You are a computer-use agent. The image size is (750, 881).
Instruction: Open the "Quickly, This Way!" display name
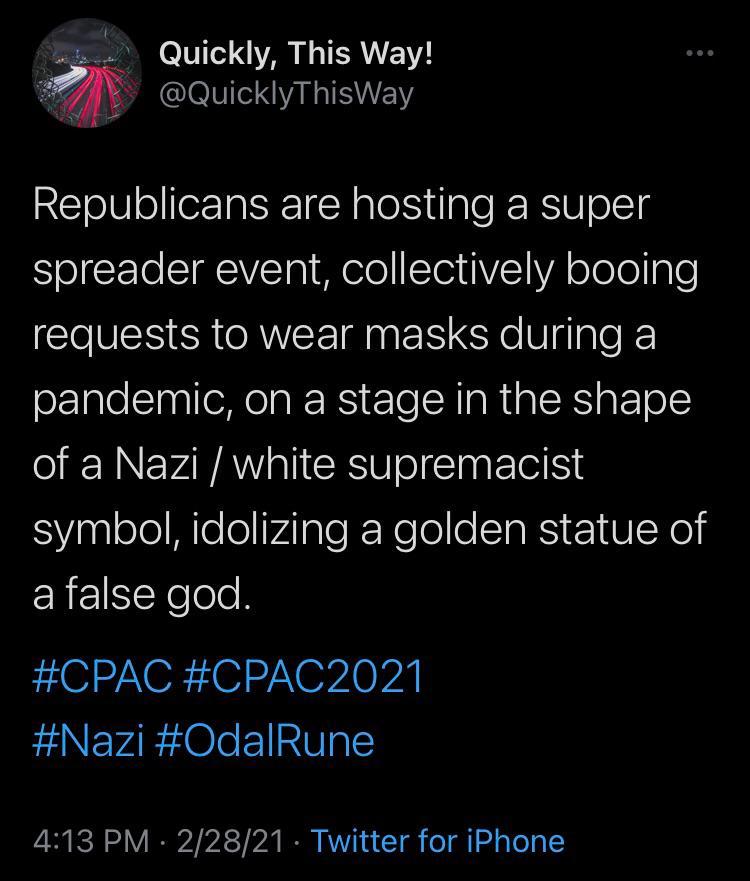(x=296, y=54)
